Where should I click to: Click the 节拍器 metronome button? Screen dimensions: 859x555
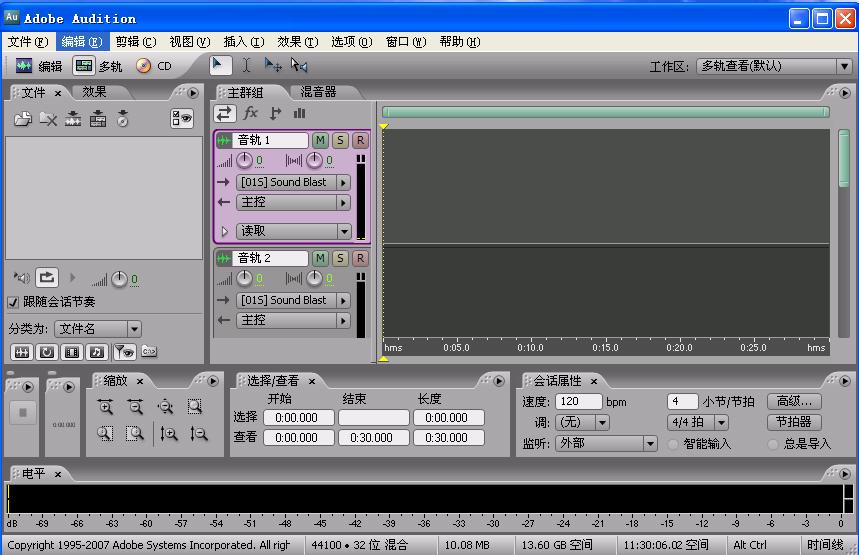[x=794, y=422]
